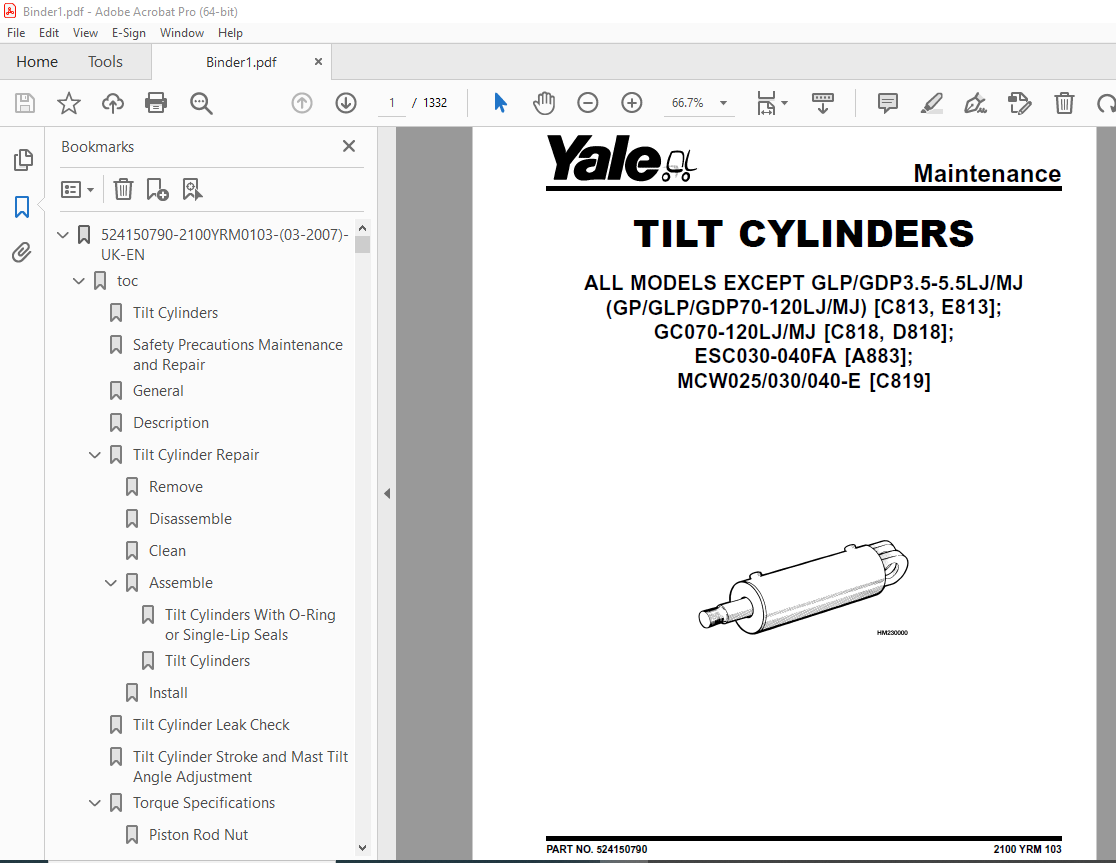Viewport: 1116px width, 863px height.
Task: Click the Delete page trash icon
Action: pyautogui.click(x=1064, y=103)
